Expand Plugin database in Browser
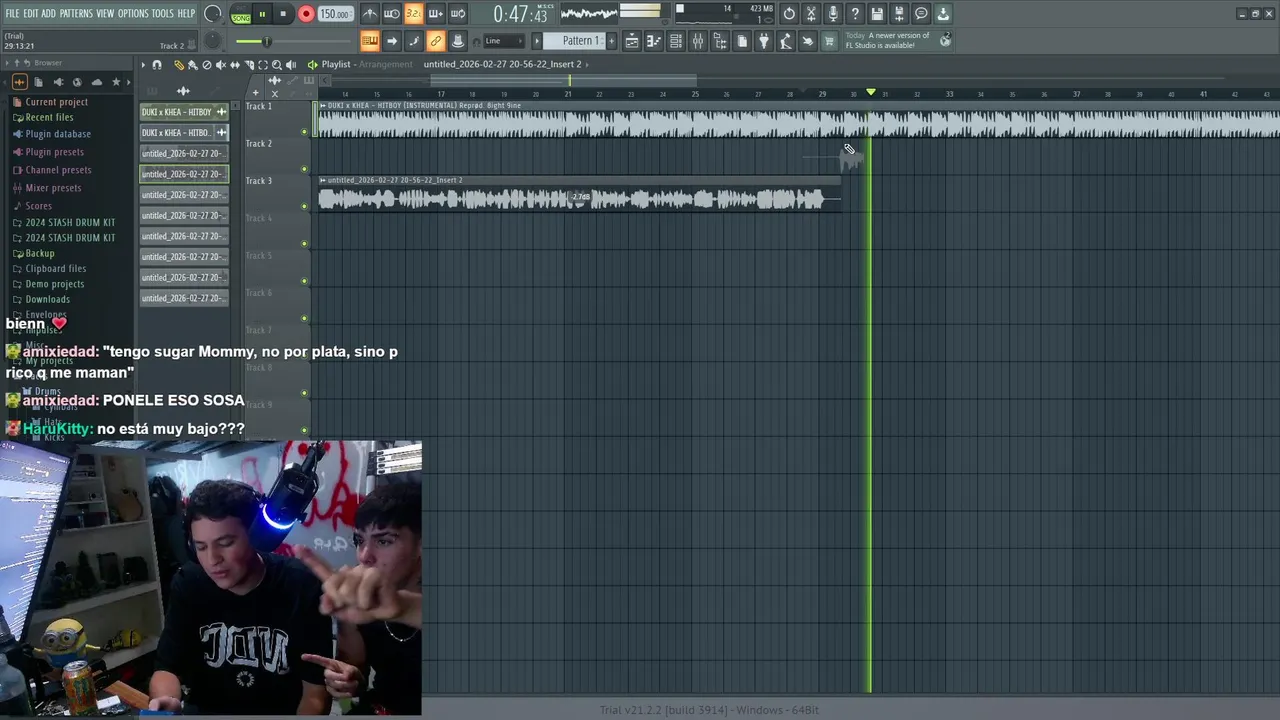 point(58,134)
